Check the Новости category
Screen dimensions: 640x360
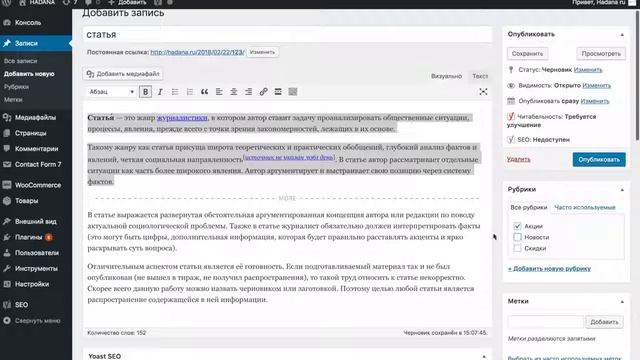click(517, 237)
